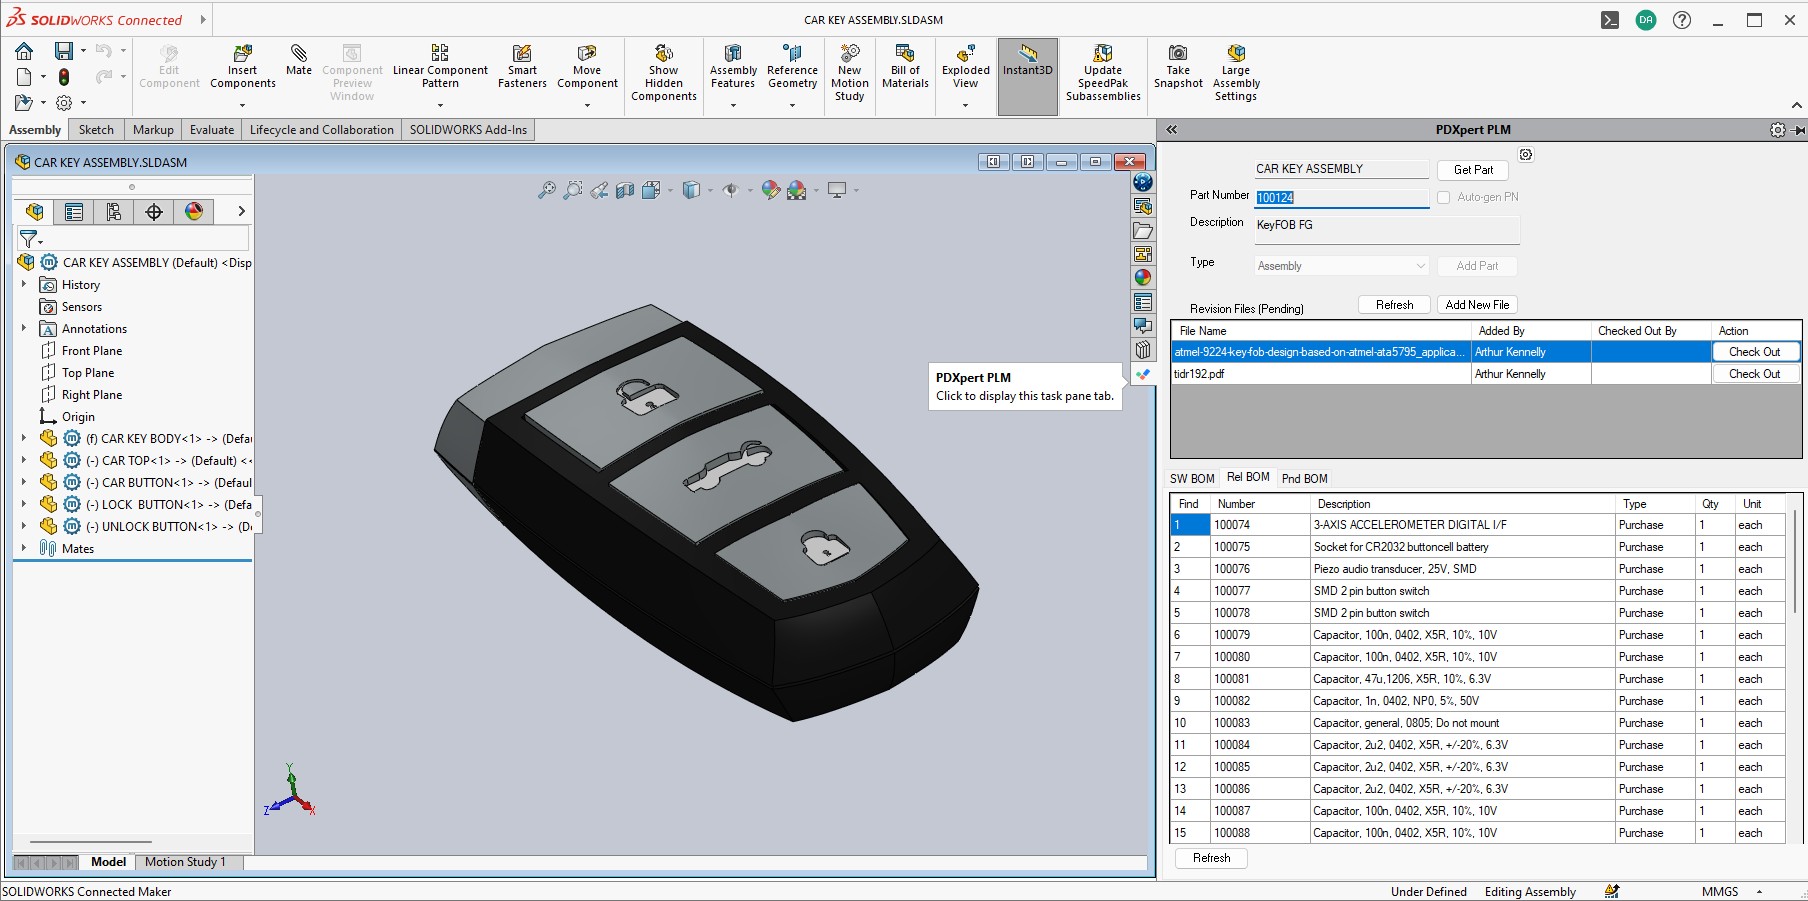Click the Get Part button
This screenshot has height=901, width=1808.
pyautogui.click(x=1472, y=170)
